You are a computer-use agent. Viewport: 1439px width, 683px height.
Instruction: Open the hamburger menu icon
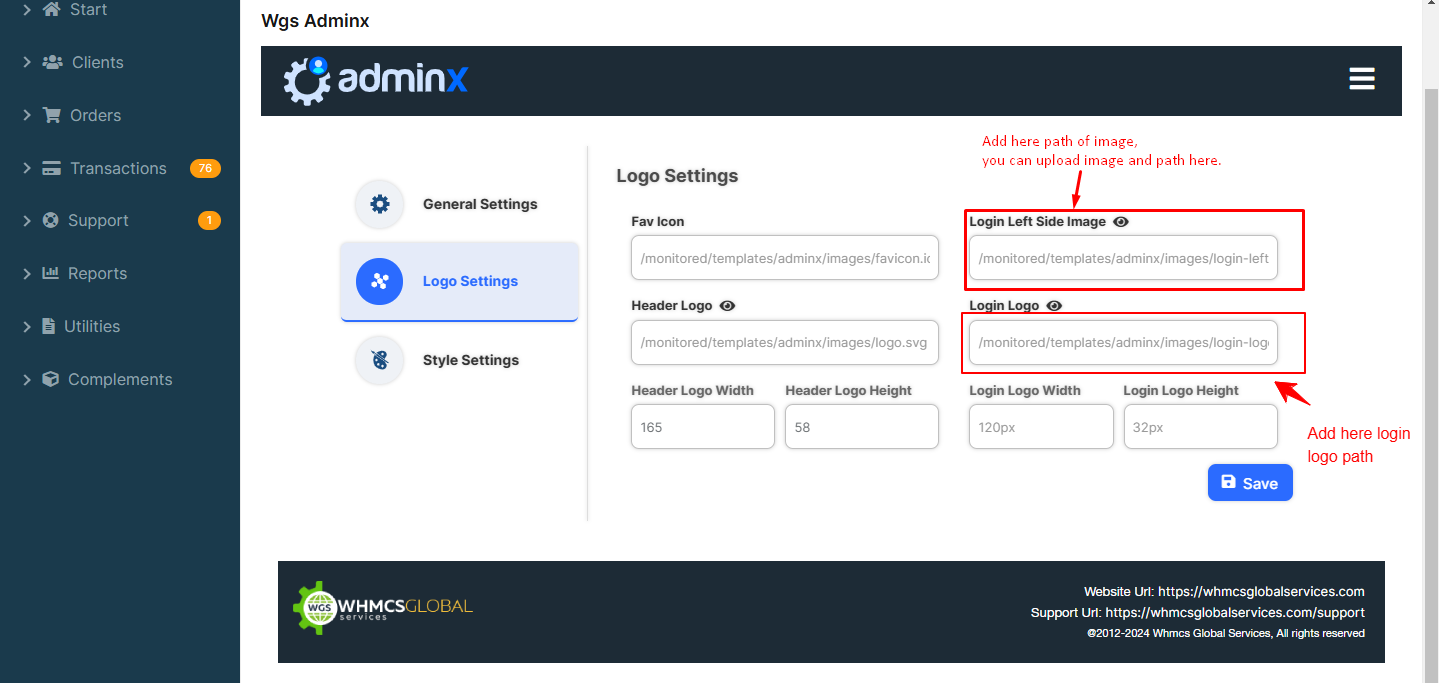tap(1361, 79)
